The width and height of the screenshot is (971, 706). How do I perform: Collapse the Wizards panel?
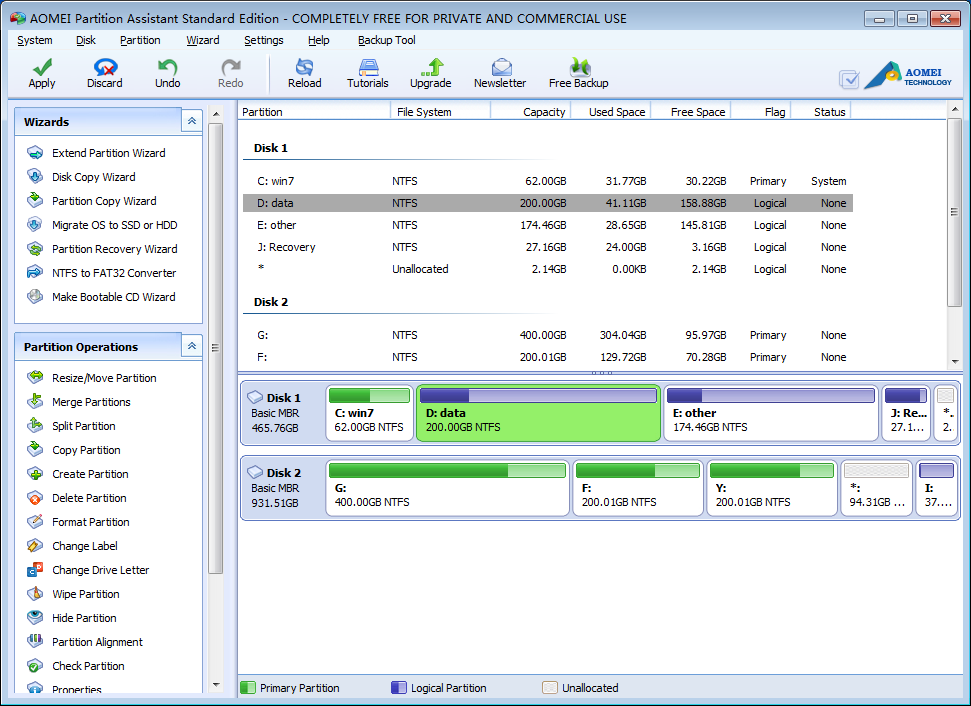click(191, 121)
